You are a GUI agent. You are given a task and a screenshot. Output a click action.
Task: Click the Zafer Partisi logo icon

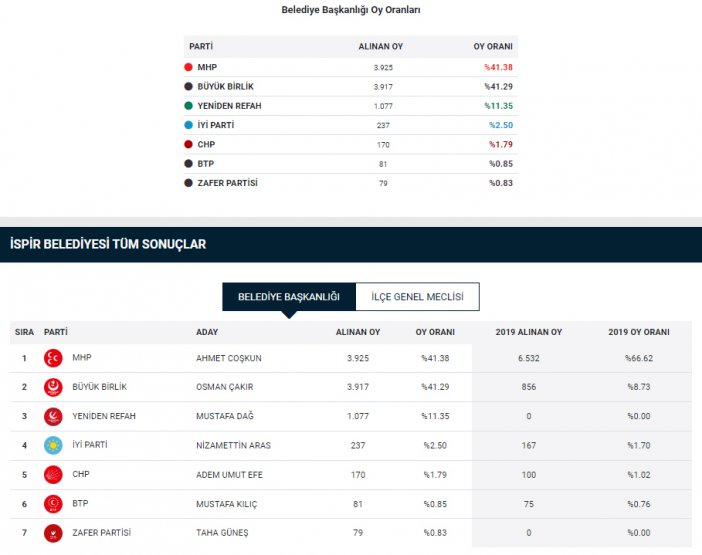click(53, 533)
